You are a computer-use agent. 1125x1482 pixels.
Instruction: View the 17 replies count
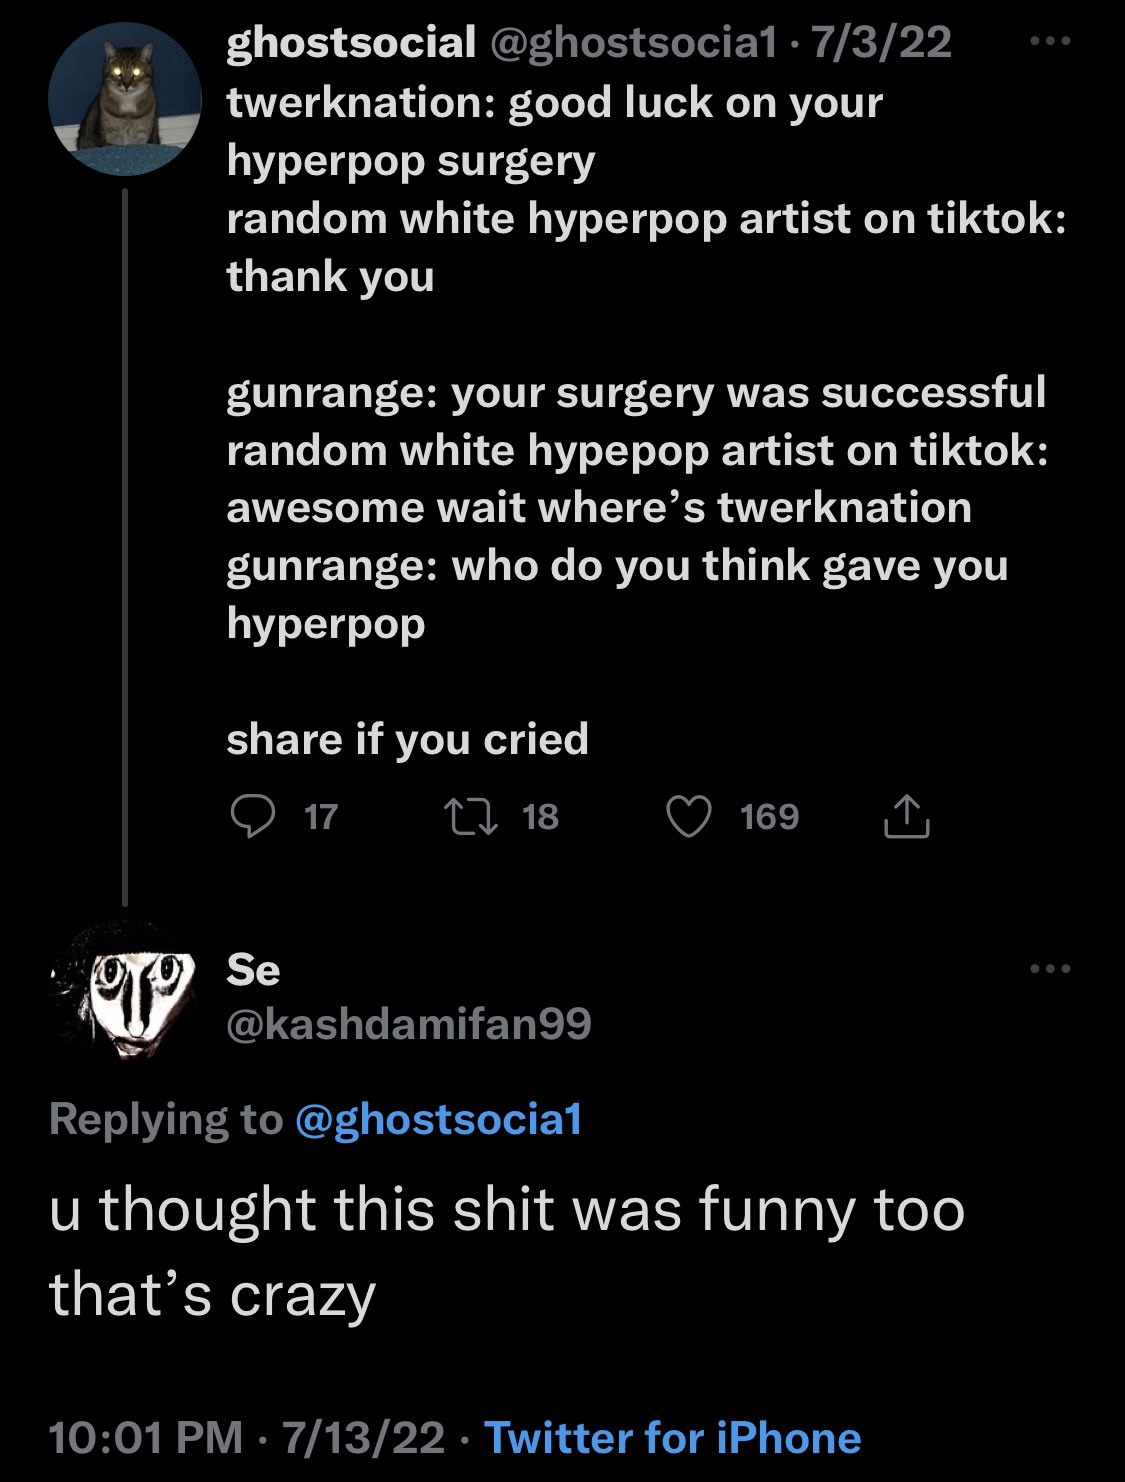coord(321,817)
